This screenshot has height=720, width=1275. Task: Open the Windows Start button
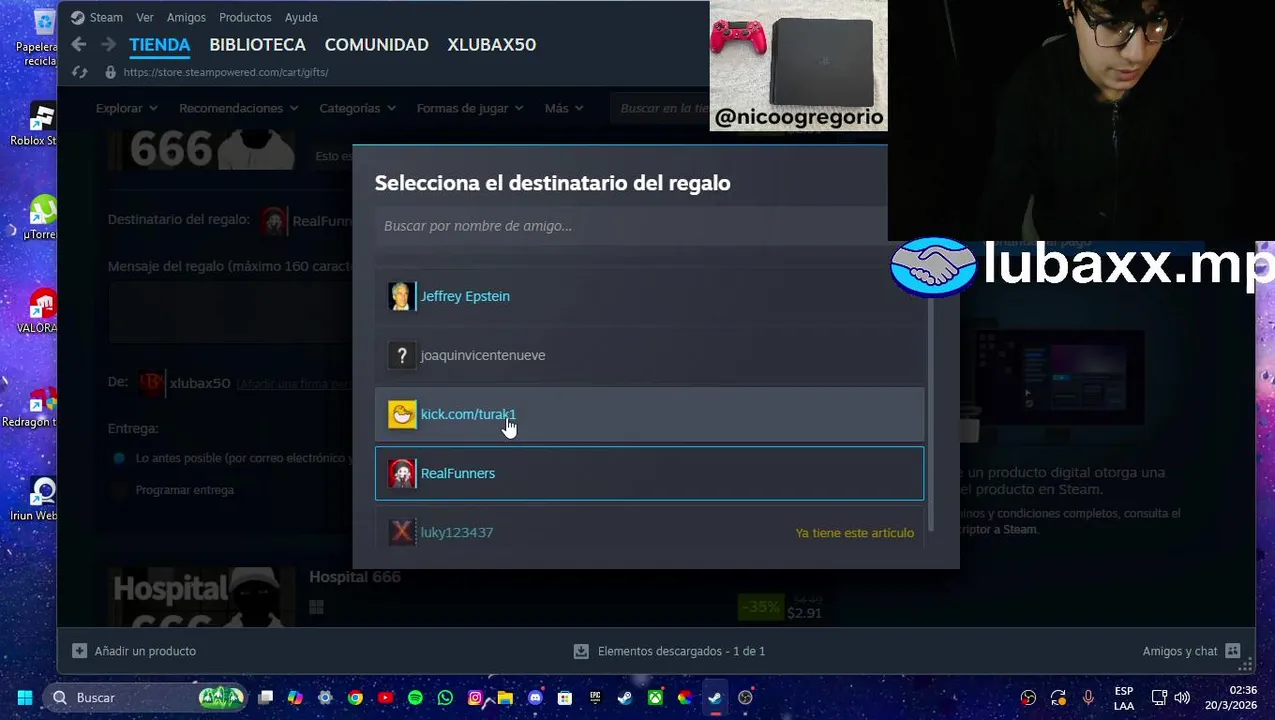tap(25, 698)
